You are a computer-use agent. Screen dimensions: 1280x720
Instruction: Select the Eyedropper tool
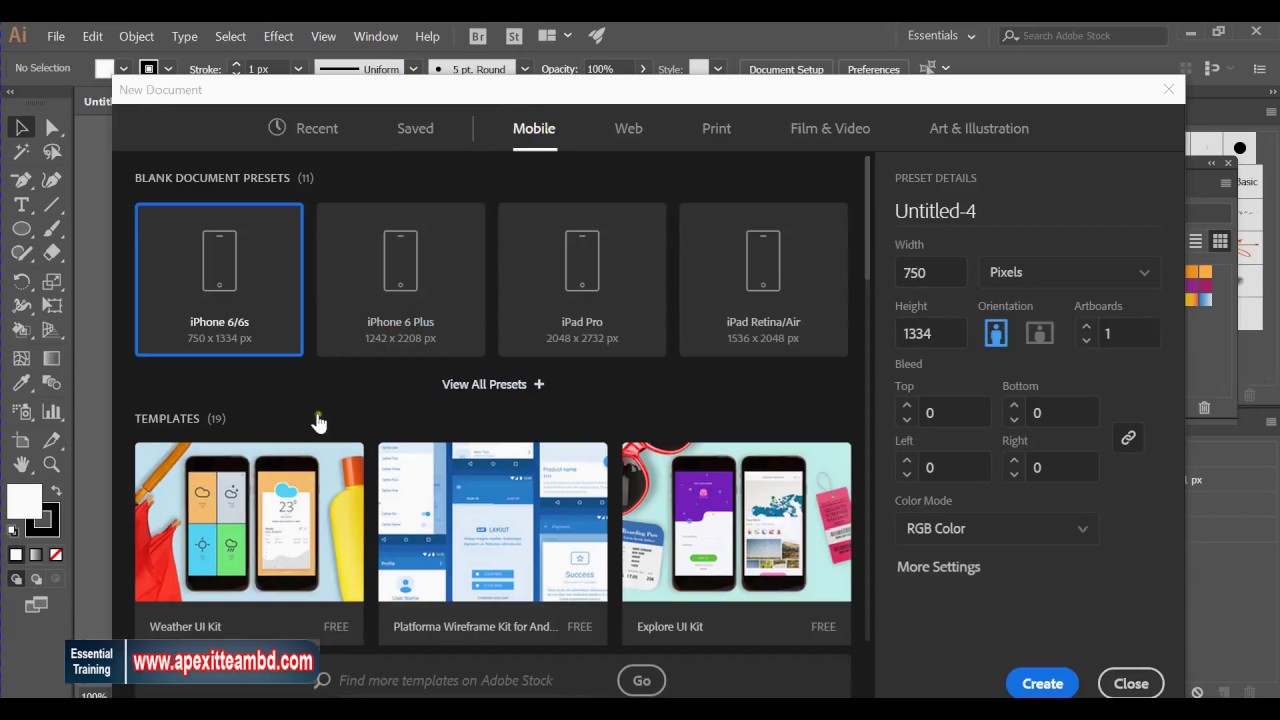[x=21, y=384]
